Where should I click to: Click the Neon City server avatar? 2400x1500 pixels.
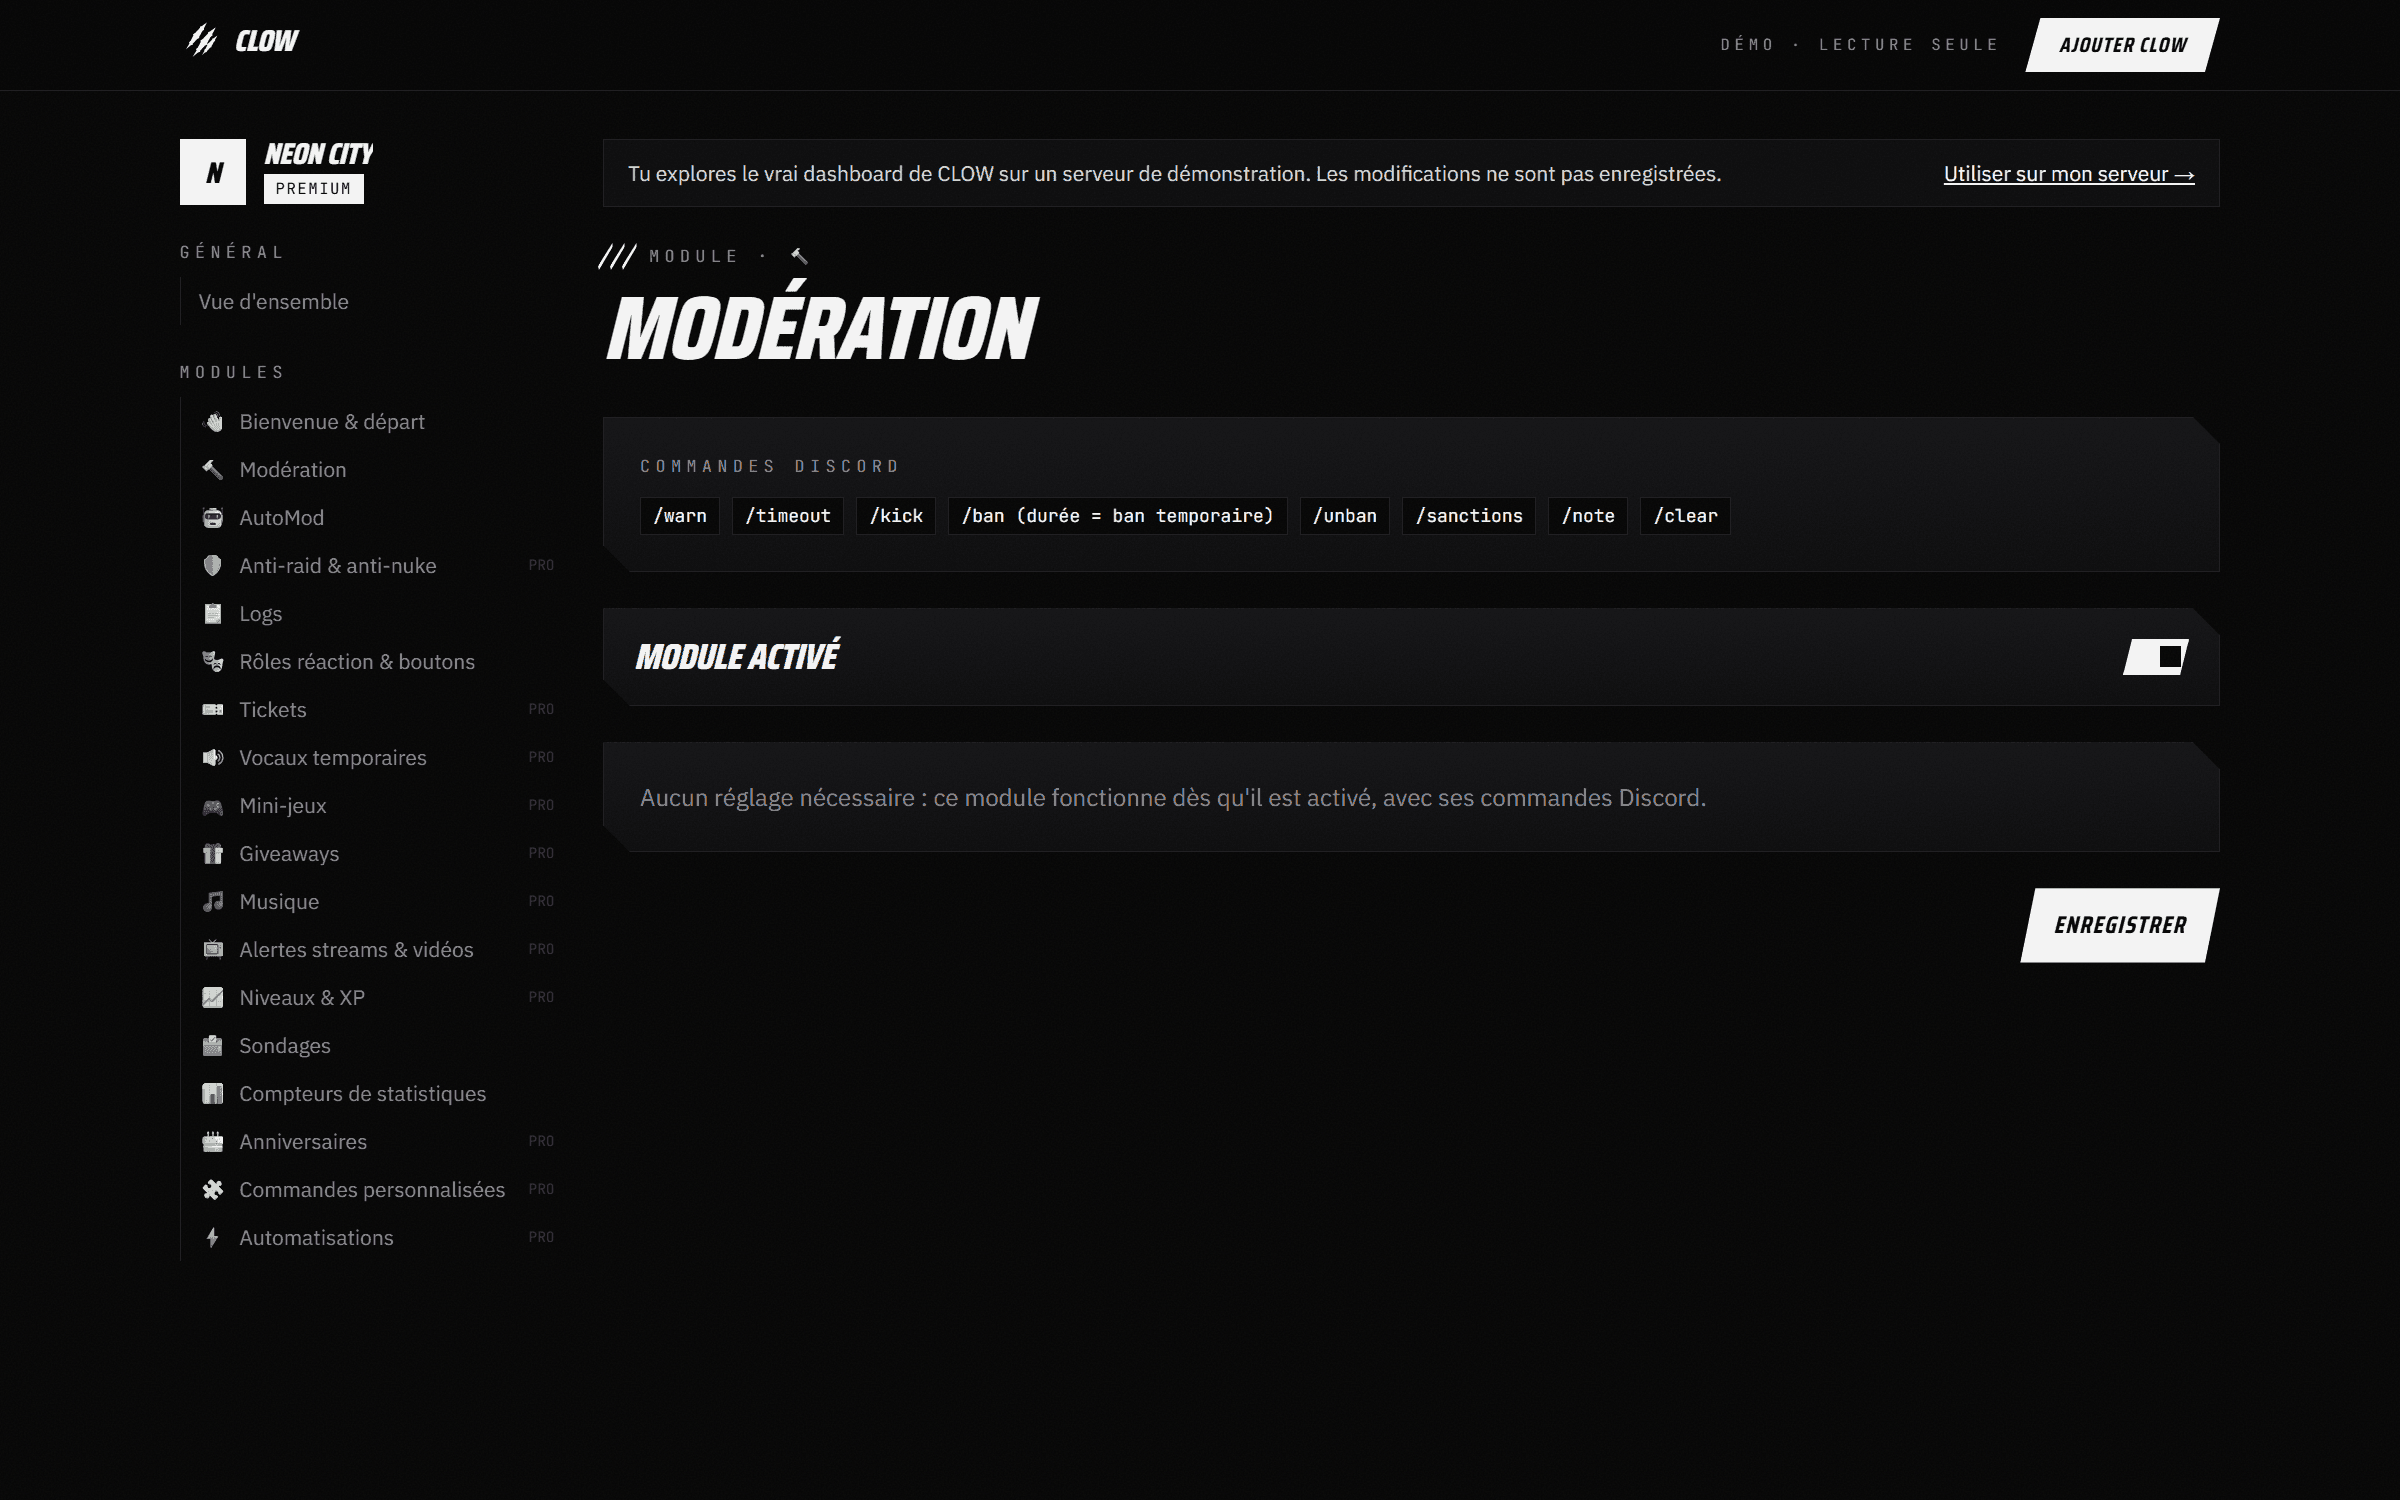(213, 172)
